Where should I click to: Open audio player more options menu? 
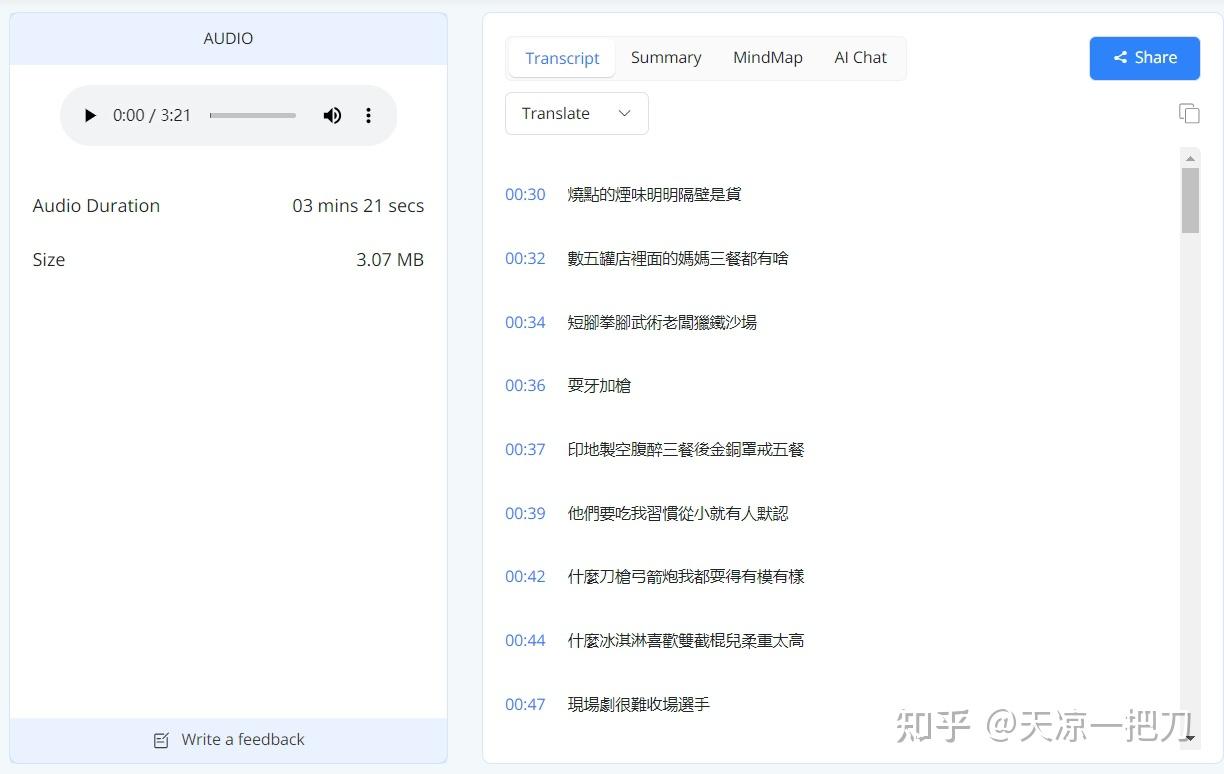coord(368,115)
